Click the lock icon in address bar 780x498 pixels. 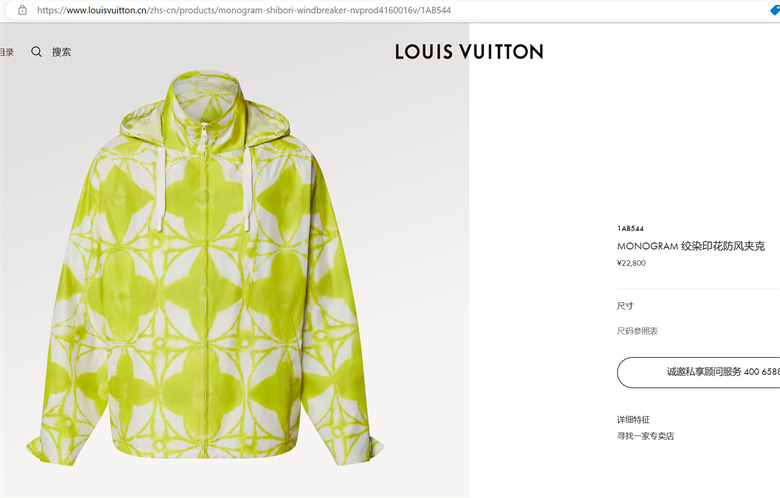click(x=22, y=10)
